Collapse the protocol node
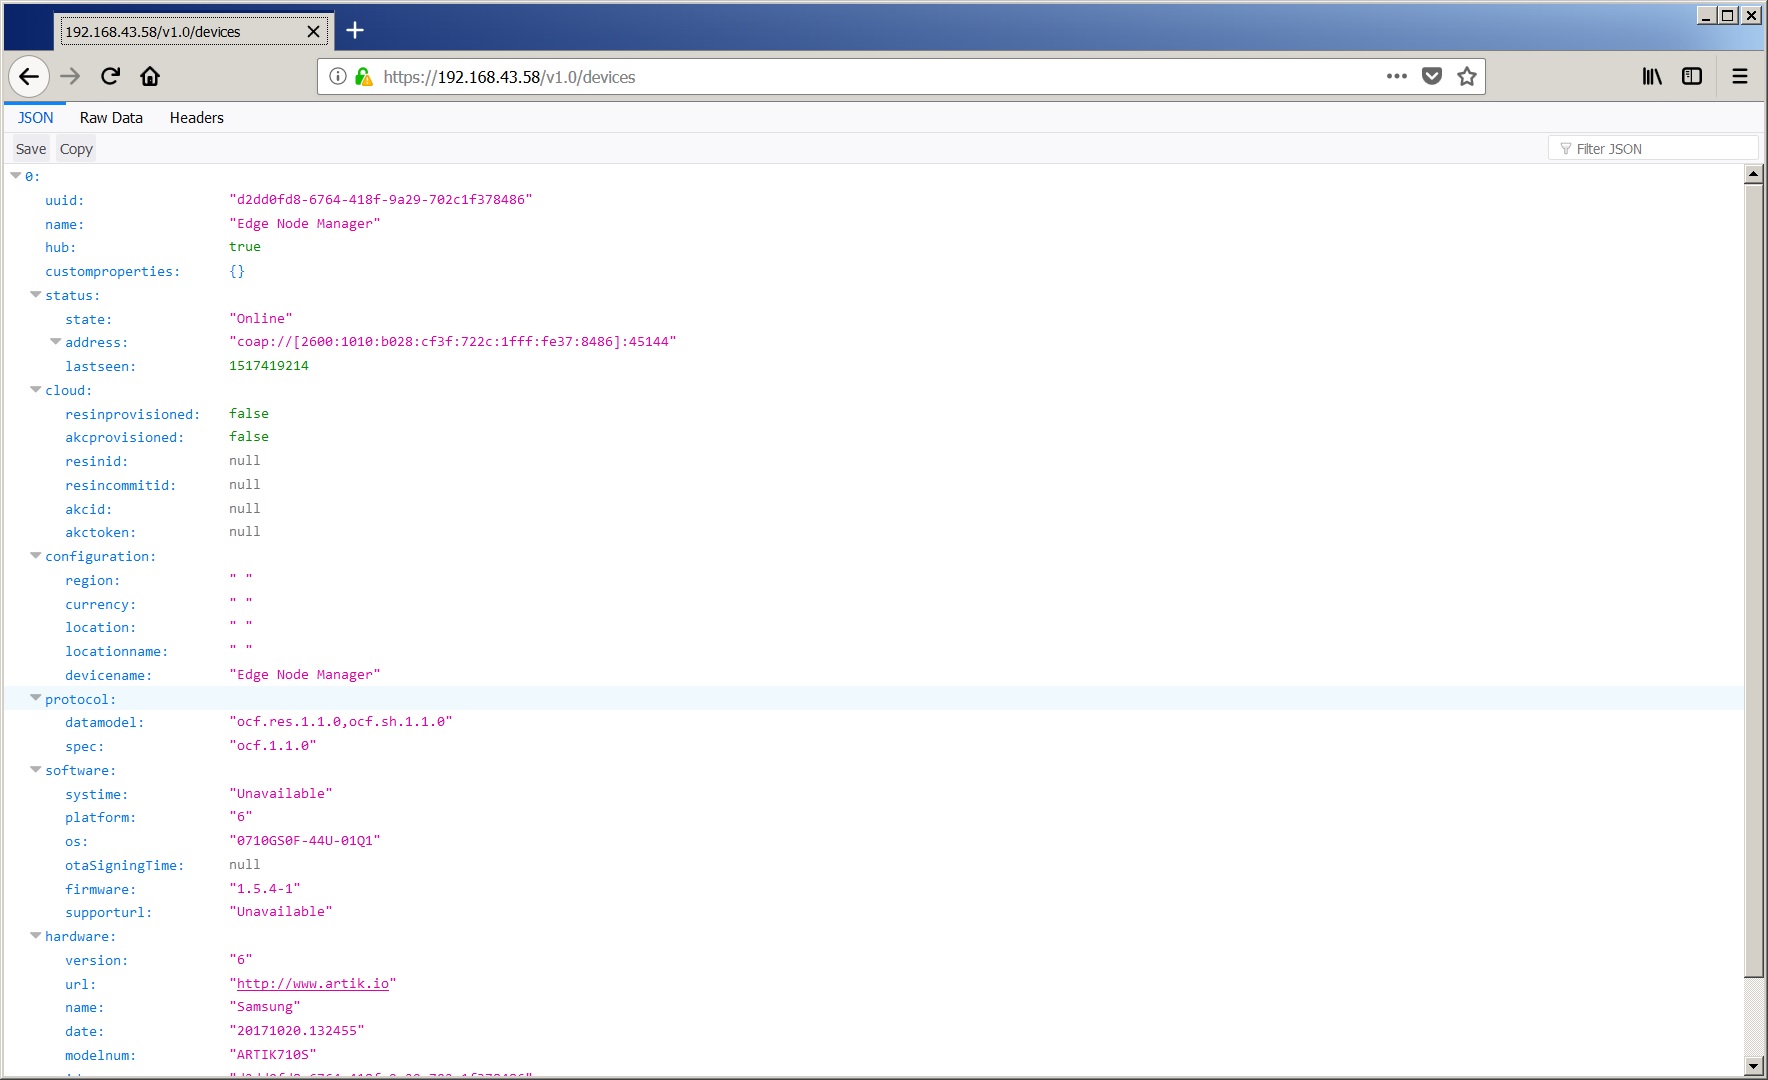1768x1080 pixels. pyautogui.click(x=36, y=699)
